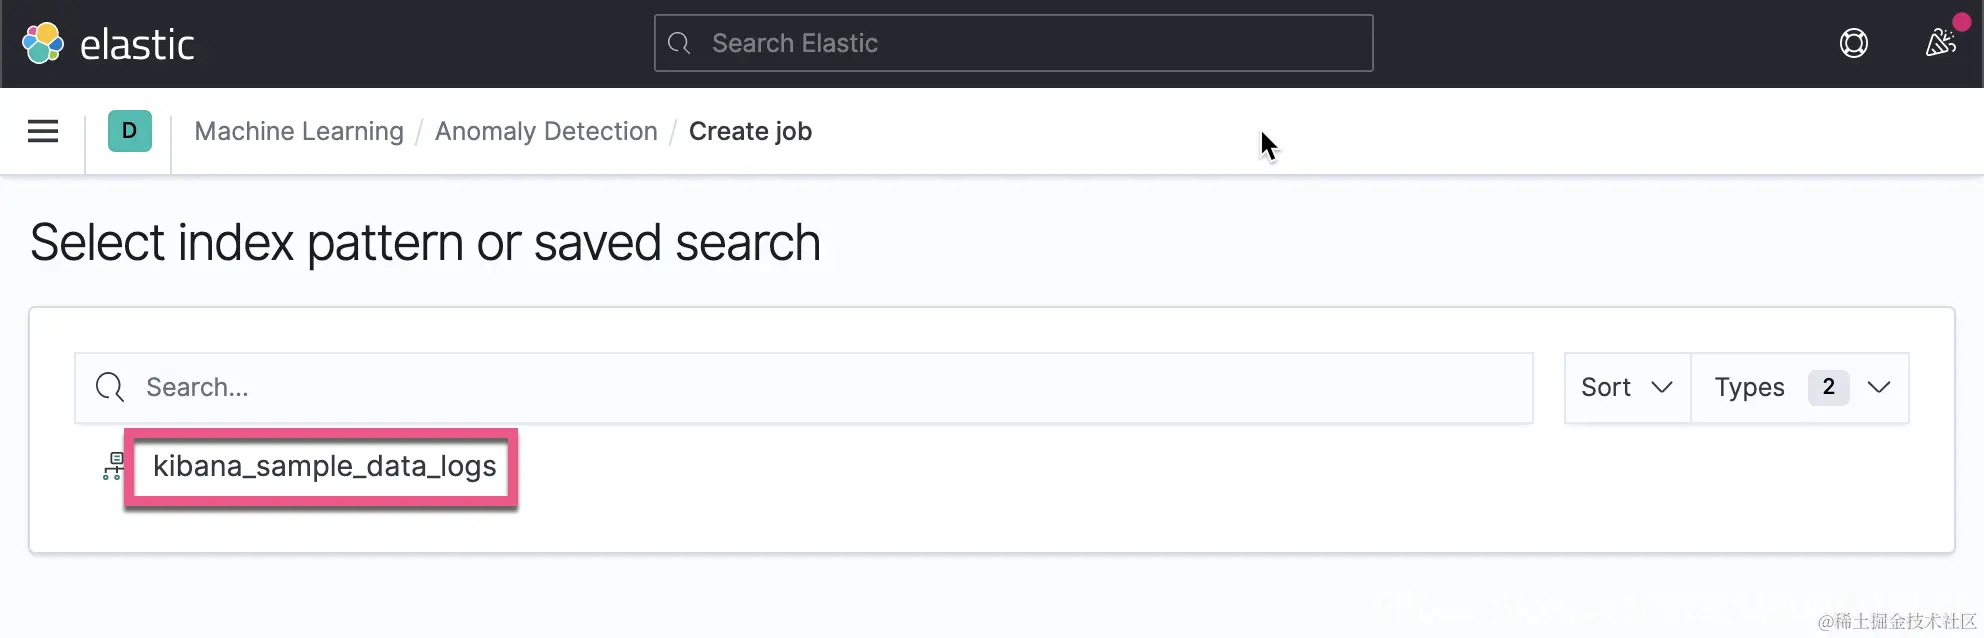
Task: Go to the Machine Learning breadcrumb
Action: coord(299,131)
